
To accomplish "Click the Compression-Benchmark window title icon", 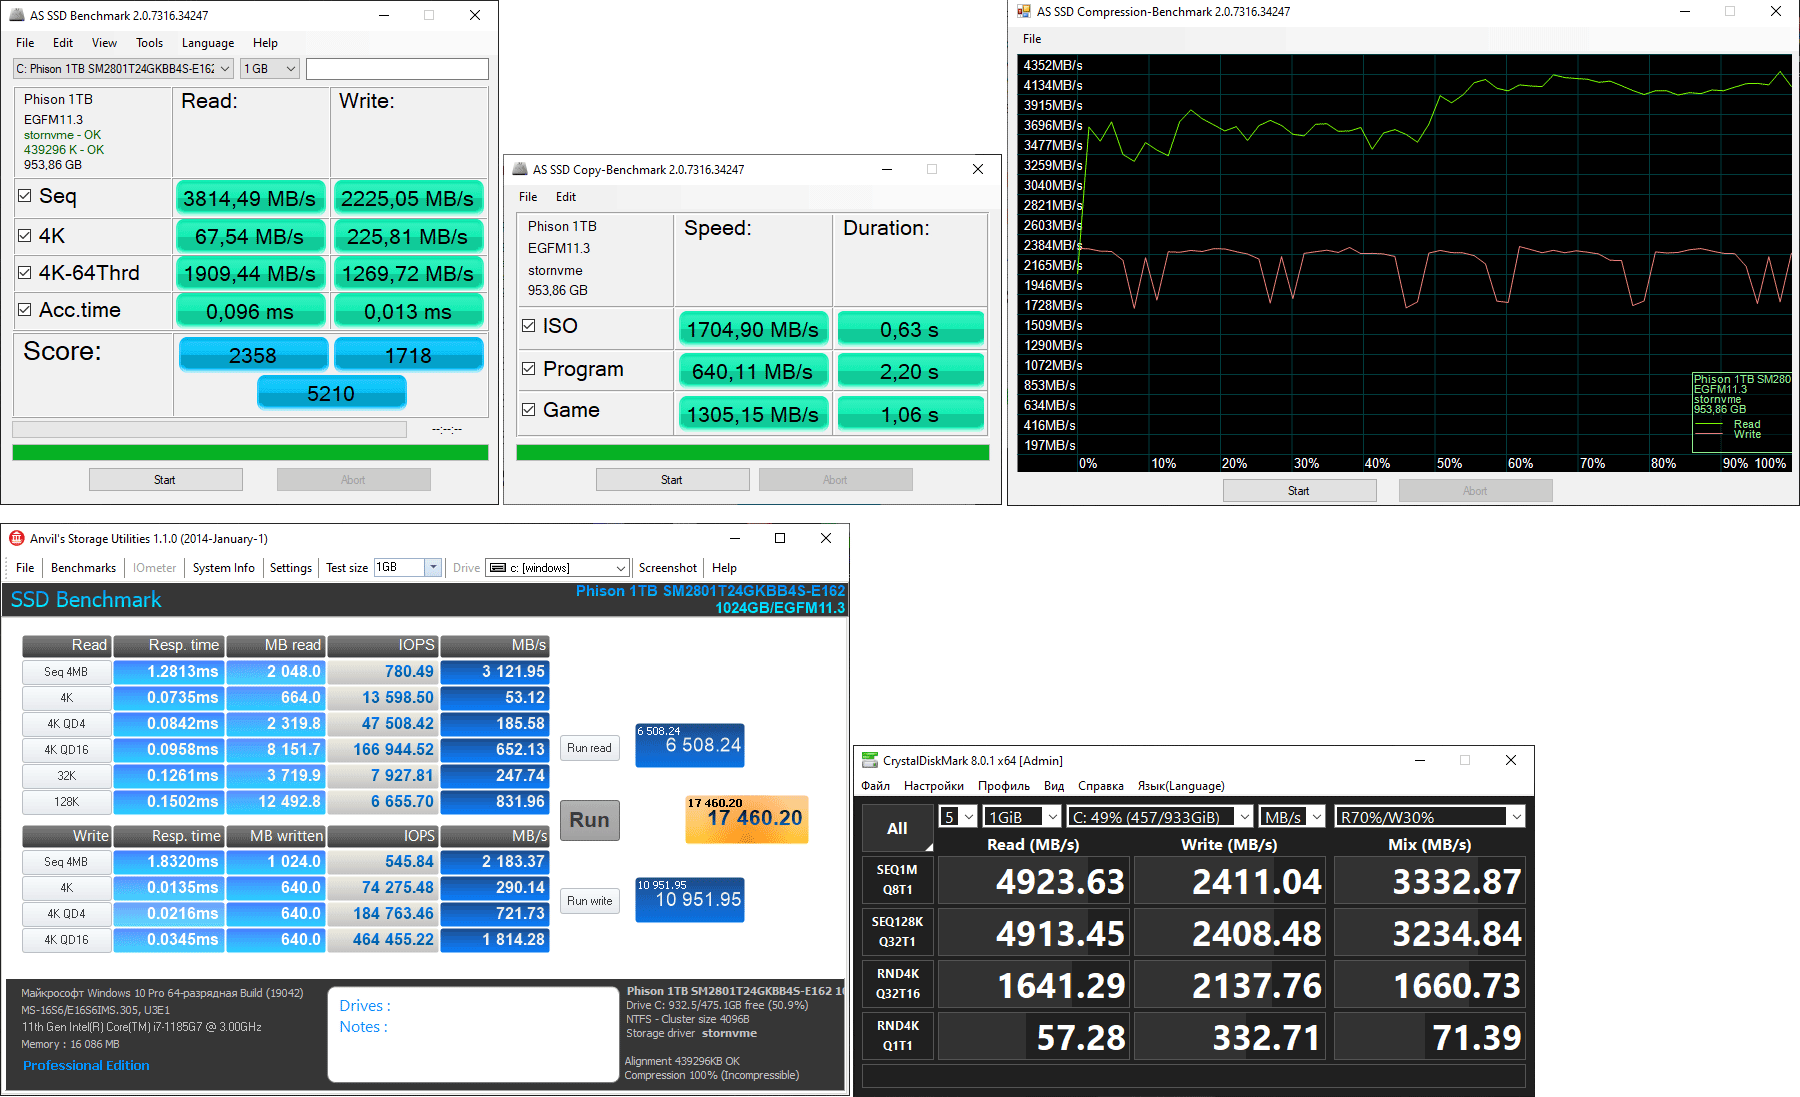I will (1023, 12).
